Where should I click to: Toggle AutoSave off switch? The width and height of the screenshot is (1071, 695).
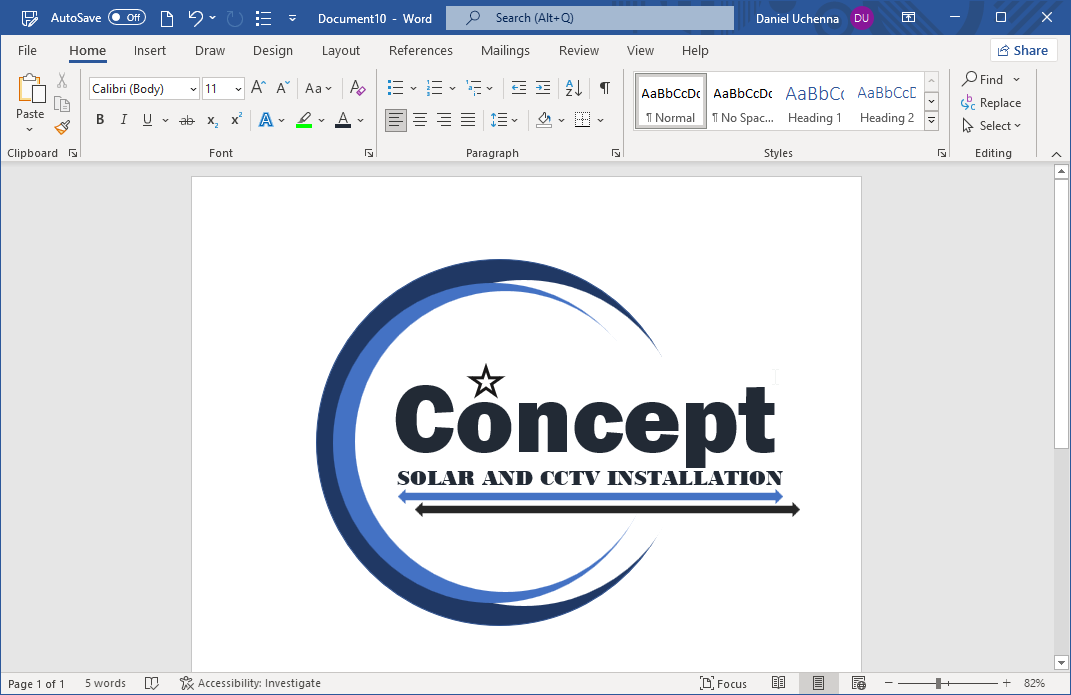tap(129, 17)
